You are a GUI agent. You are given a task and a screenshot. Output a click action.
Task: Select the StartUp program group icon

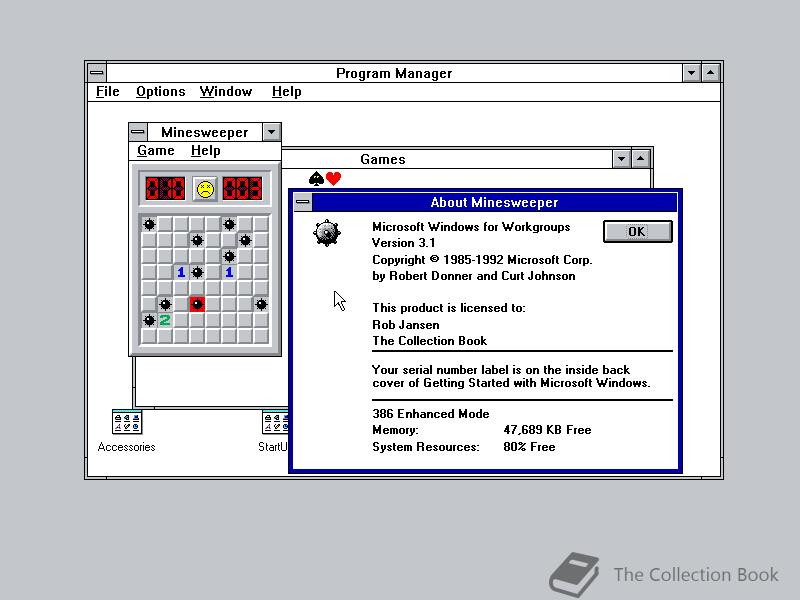pyautogui.click(x=274, y=431)
